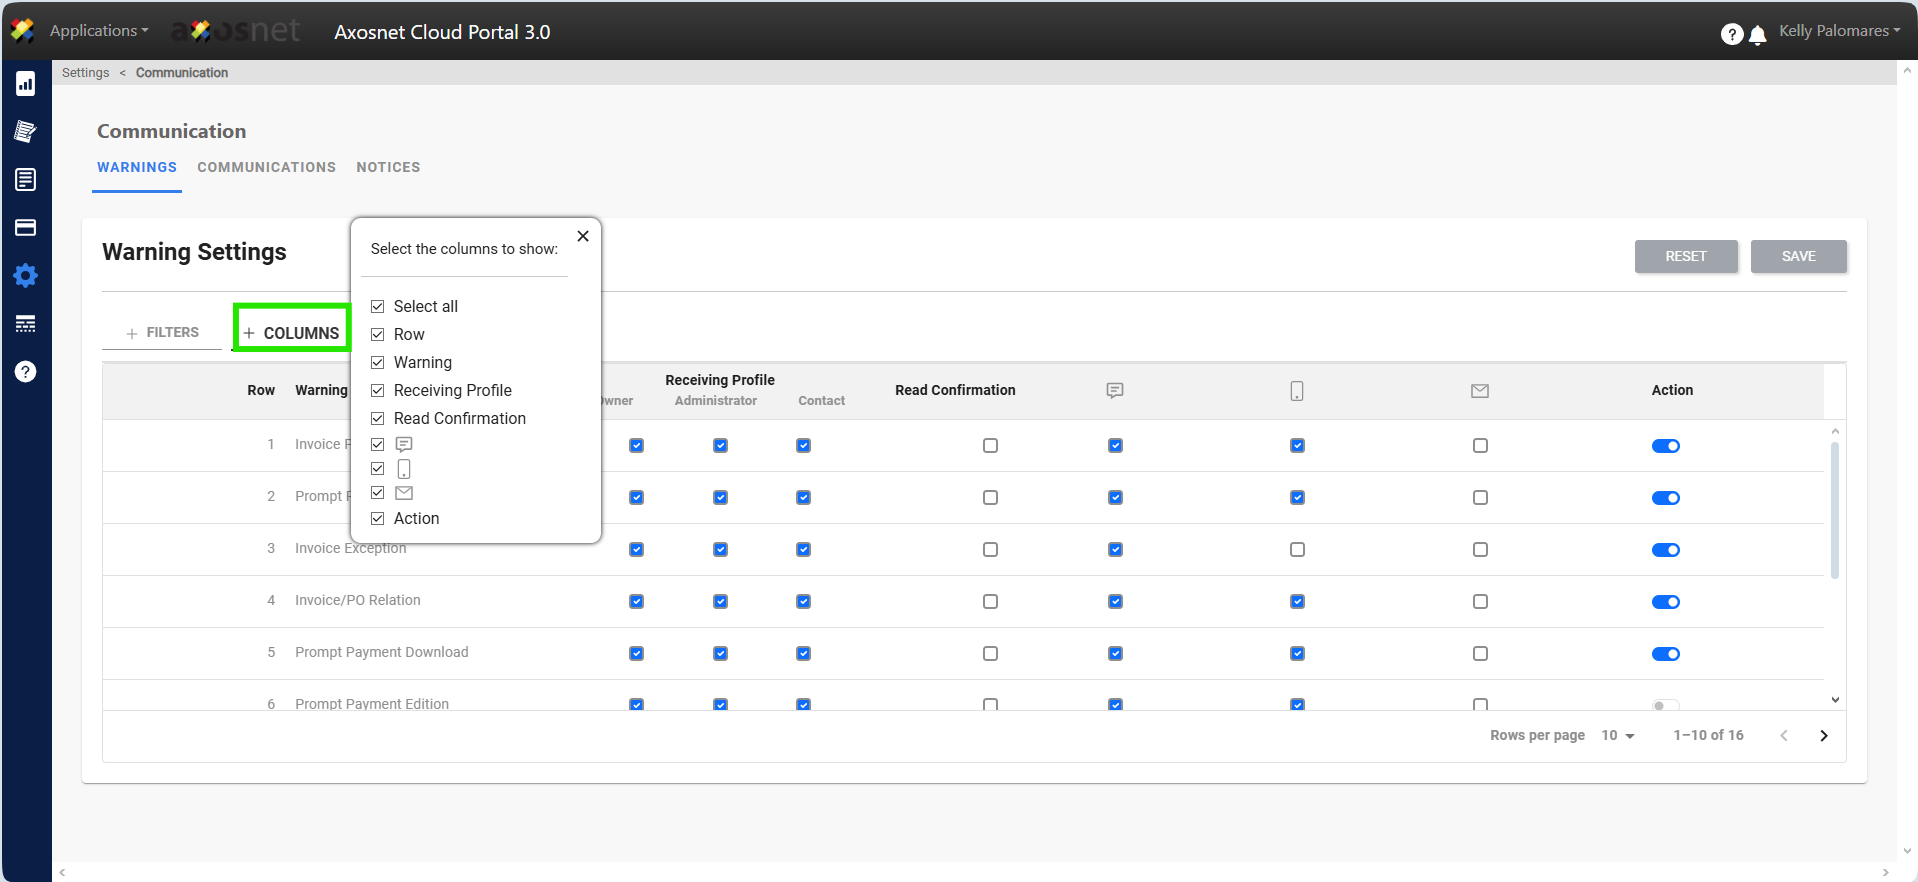
Task: Click the notification bell icon
Action: tap(1757, 35)
